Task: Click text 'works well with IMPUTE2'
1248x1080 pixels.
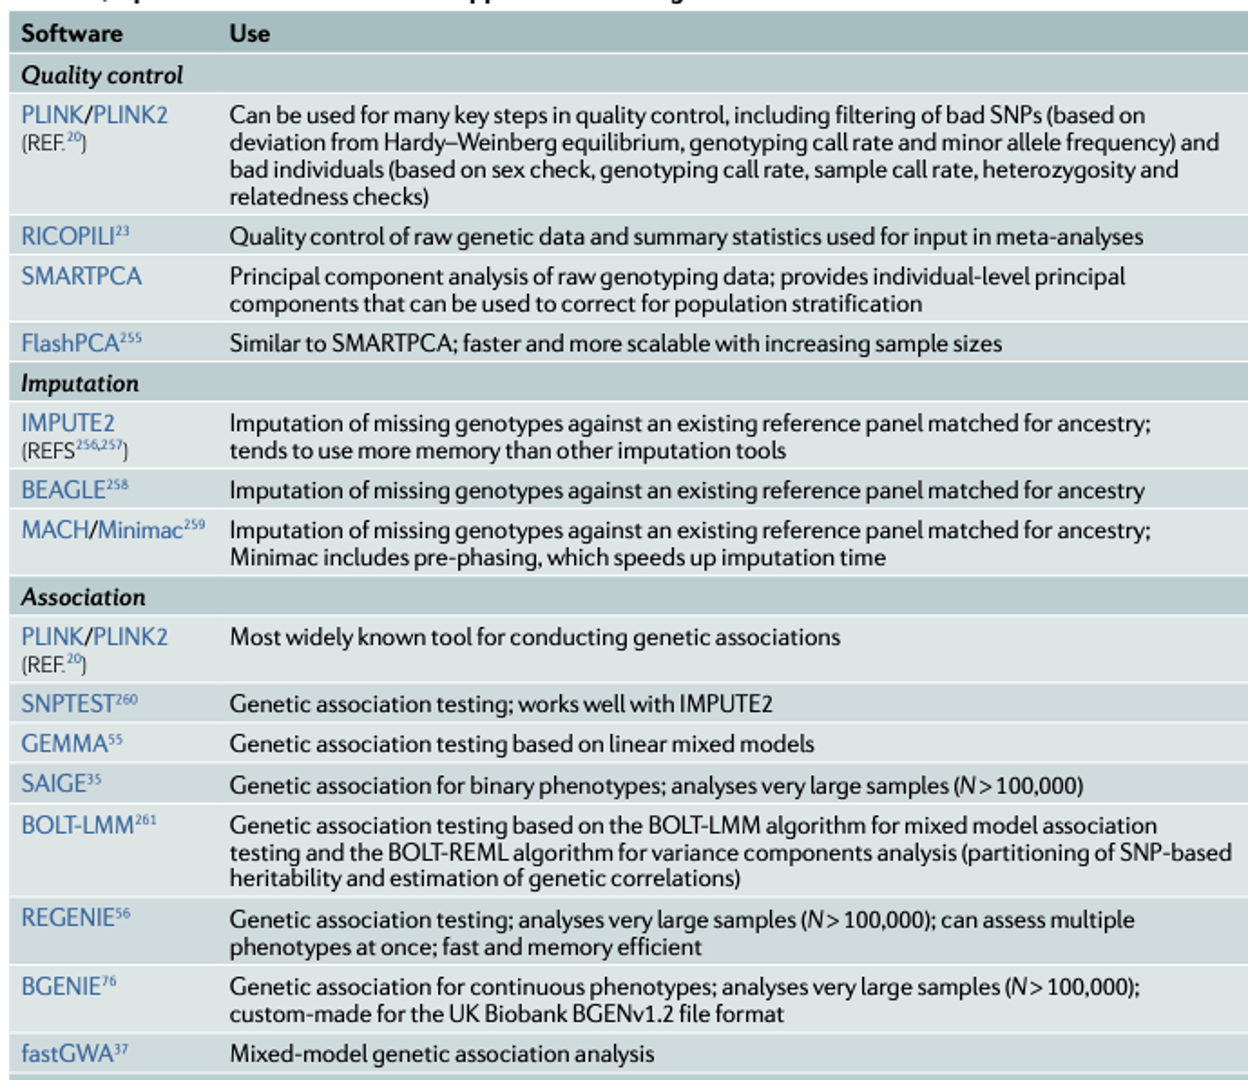Action: (646, 704)
